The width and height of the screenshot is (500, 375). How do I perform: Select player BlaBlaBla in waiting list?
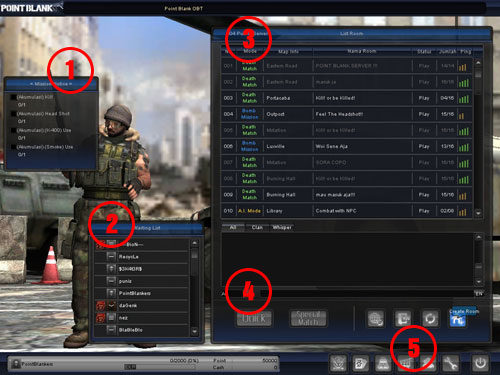(x=142, y=330)
